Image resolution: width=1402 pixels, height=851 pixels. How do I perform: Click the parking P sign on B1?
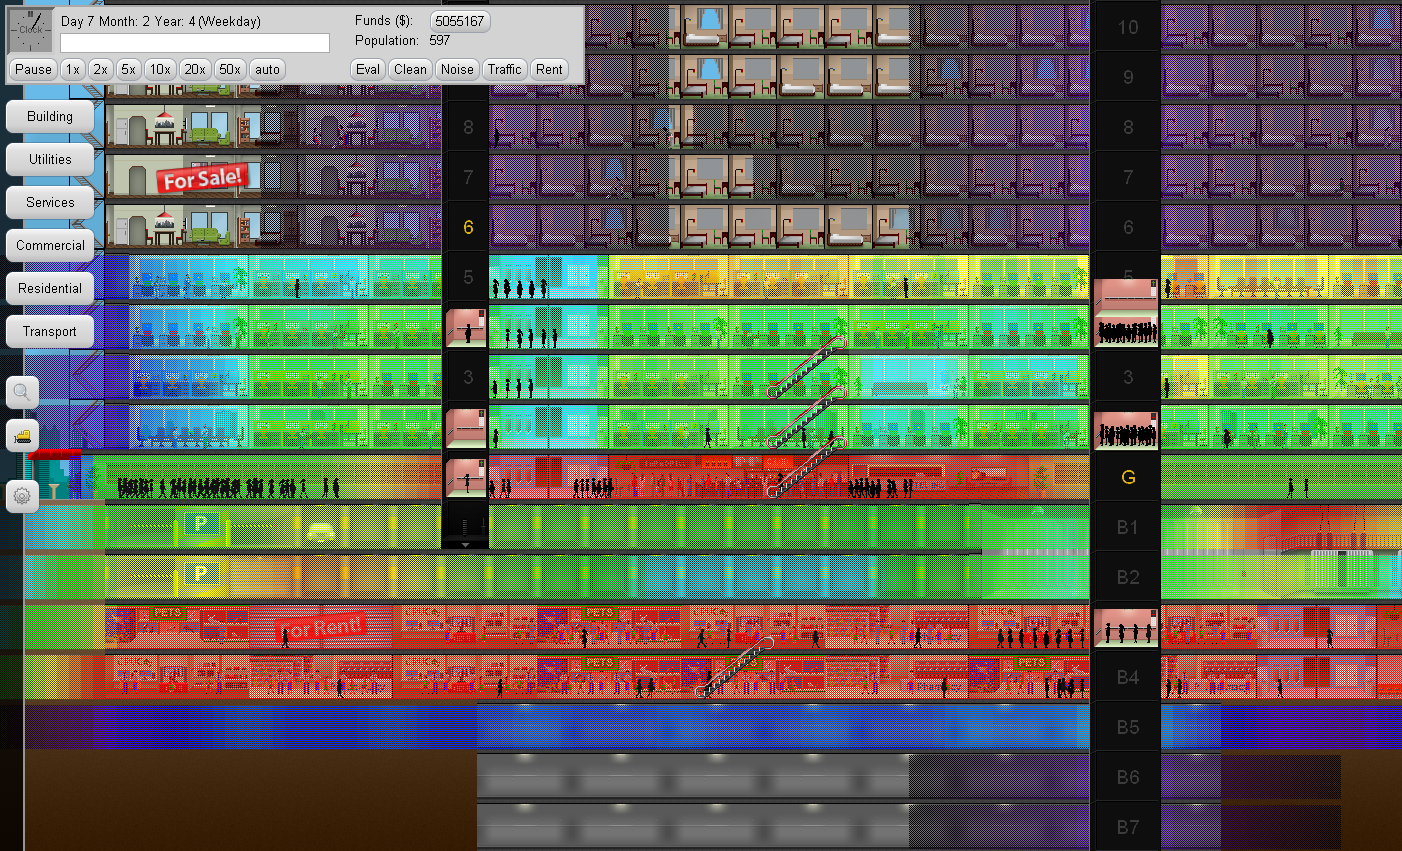point(201,523)
